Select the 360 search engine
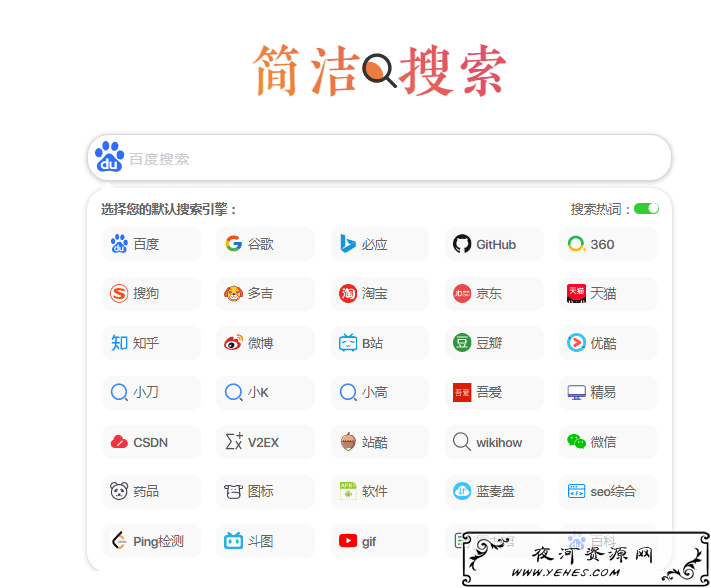Image resolution: width=711 pixels, height=588 pixels. (x=608, y=244)
